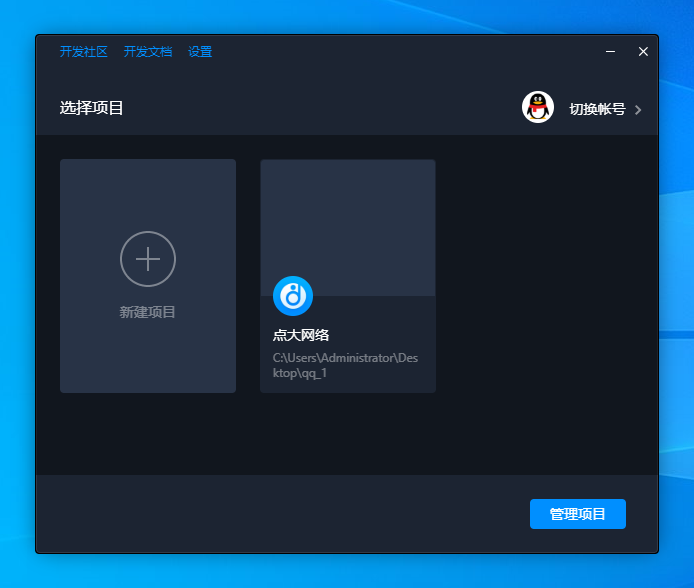Image resolution: width=694 pixels, height=588 pixels.
Task: Click the title bar between 设置 and minimize
Action: tap(400, 52)
